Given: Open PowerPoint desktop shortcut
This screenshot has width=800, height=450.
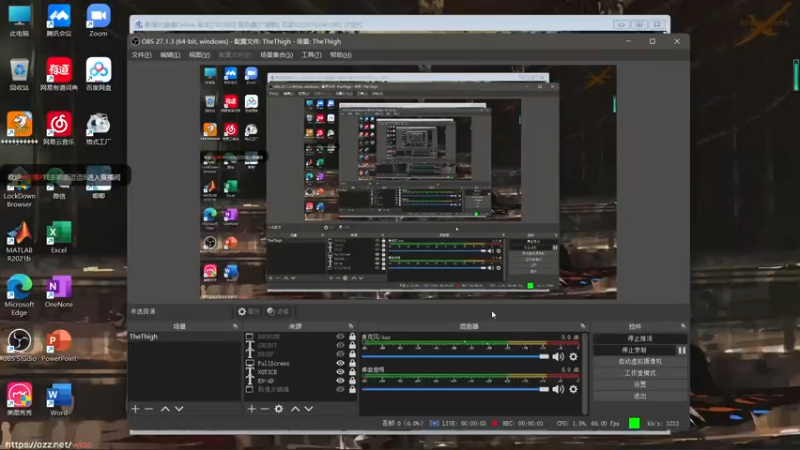Looking at the screenshot, I should pyautogui.click(x=59, y=345).
